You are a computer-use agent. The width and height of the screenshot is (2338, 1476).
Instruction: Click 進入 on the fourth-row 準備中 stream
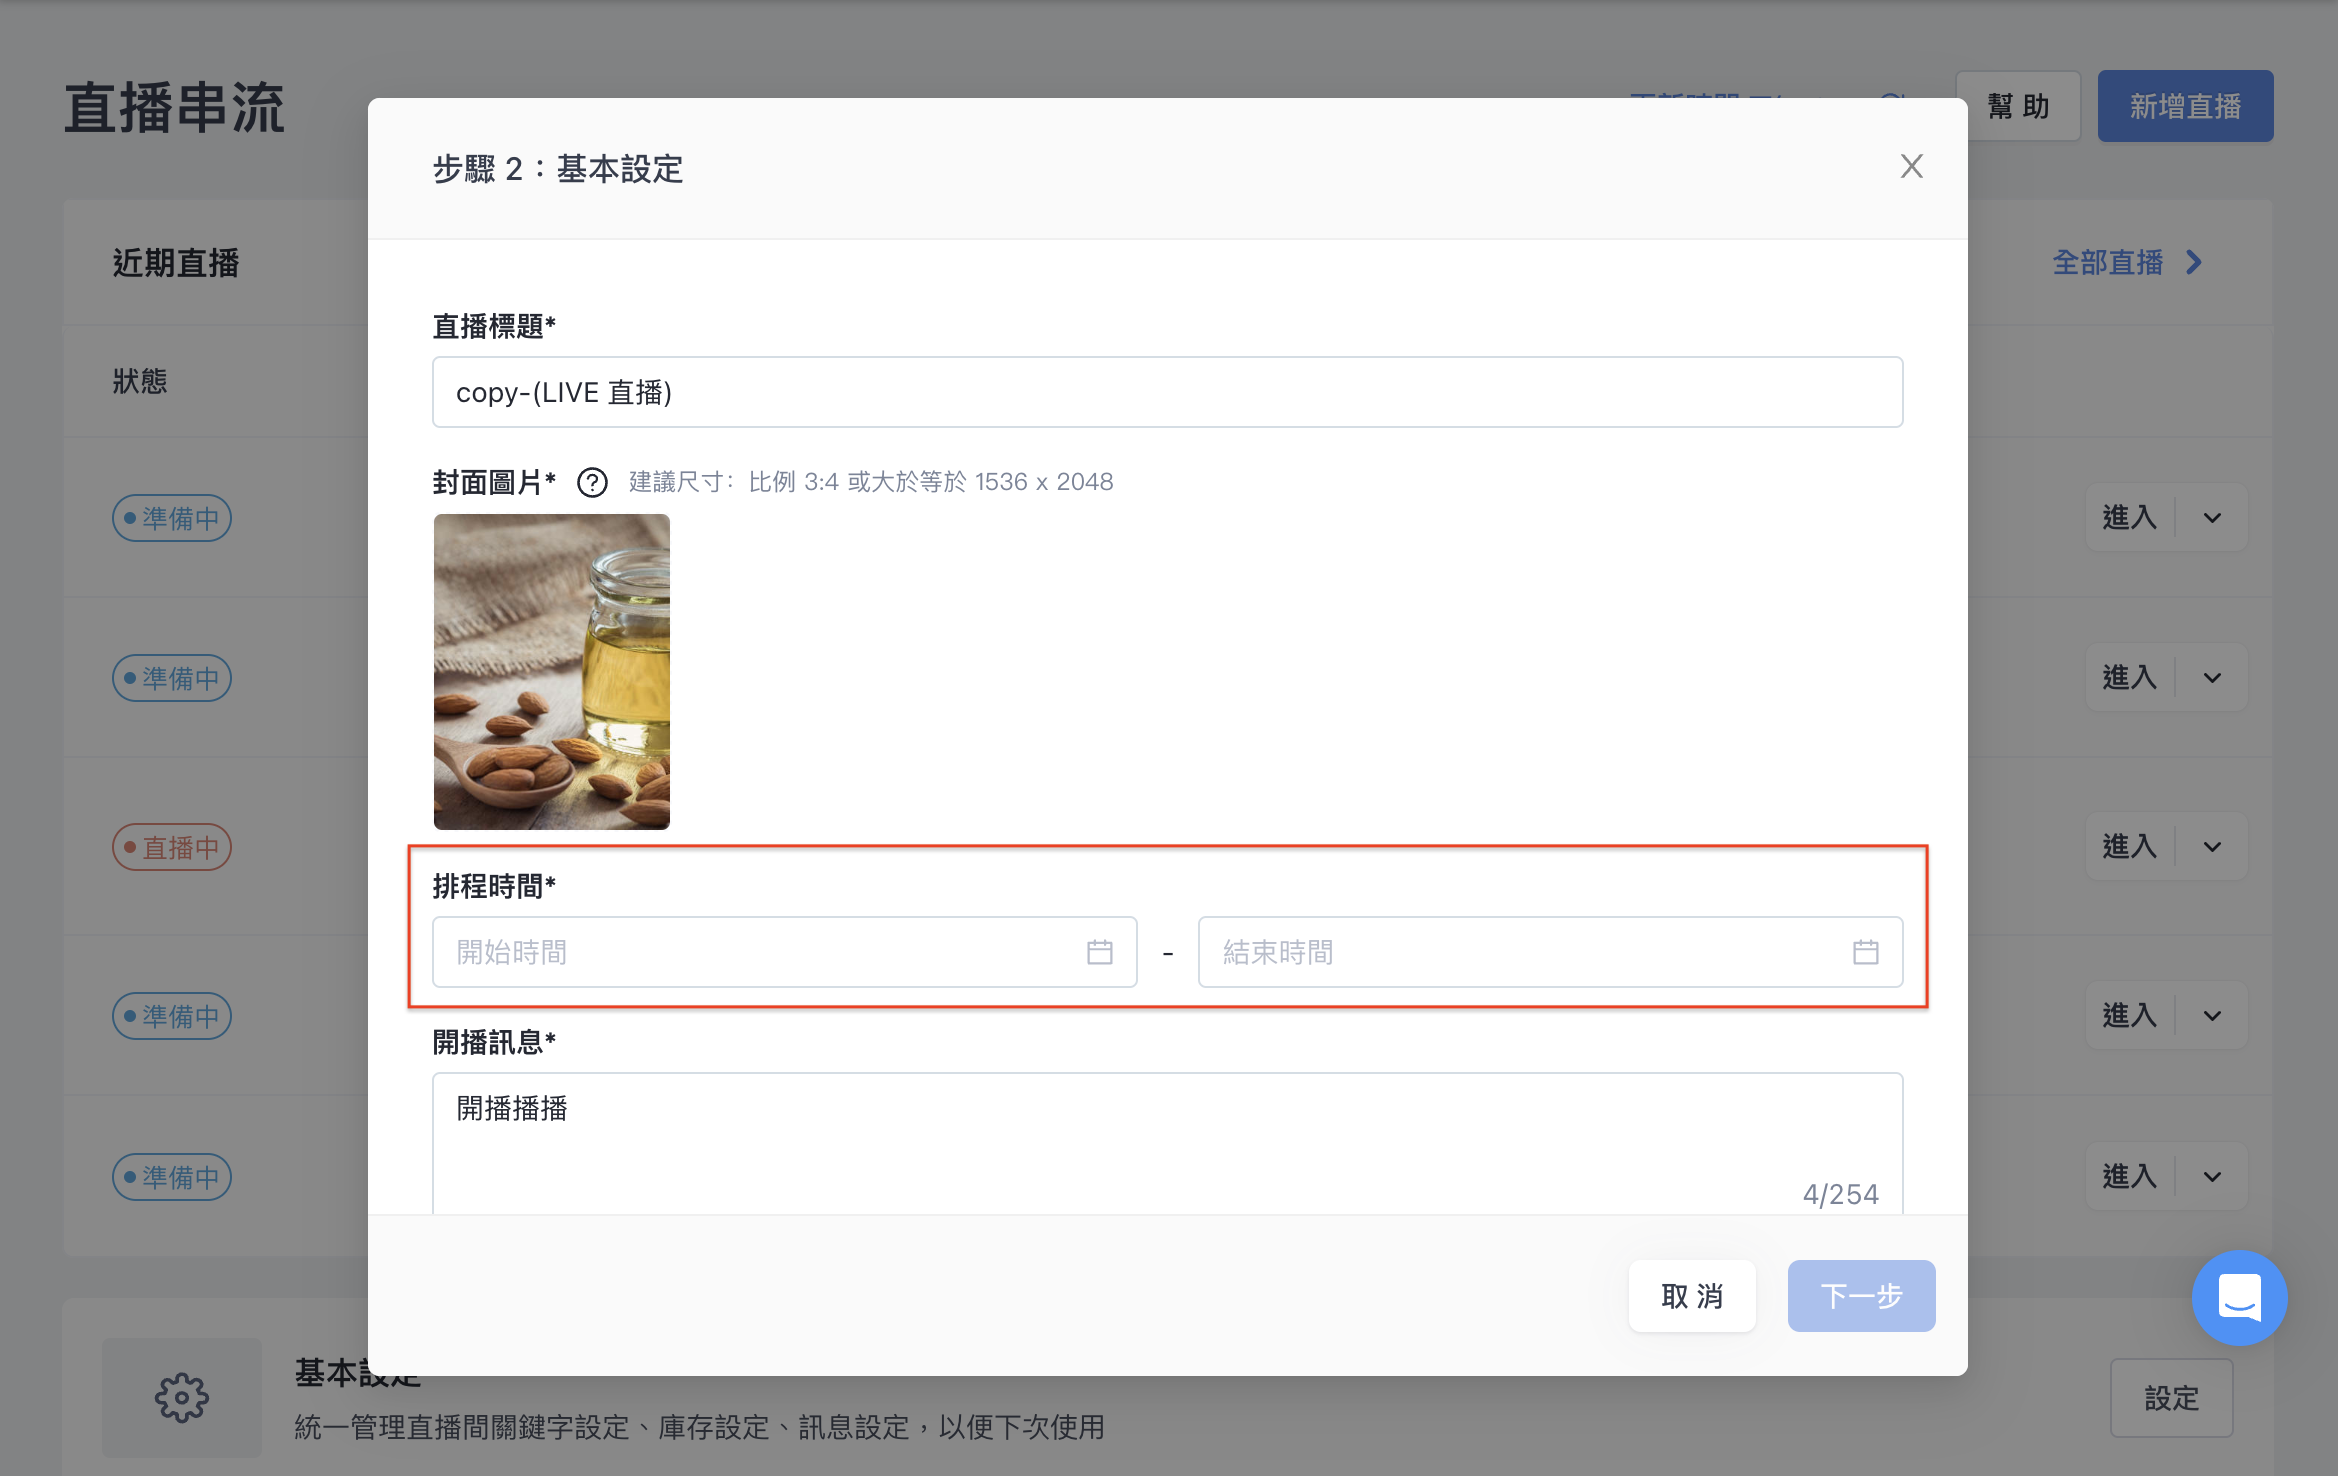[x=2130, y=1015]
